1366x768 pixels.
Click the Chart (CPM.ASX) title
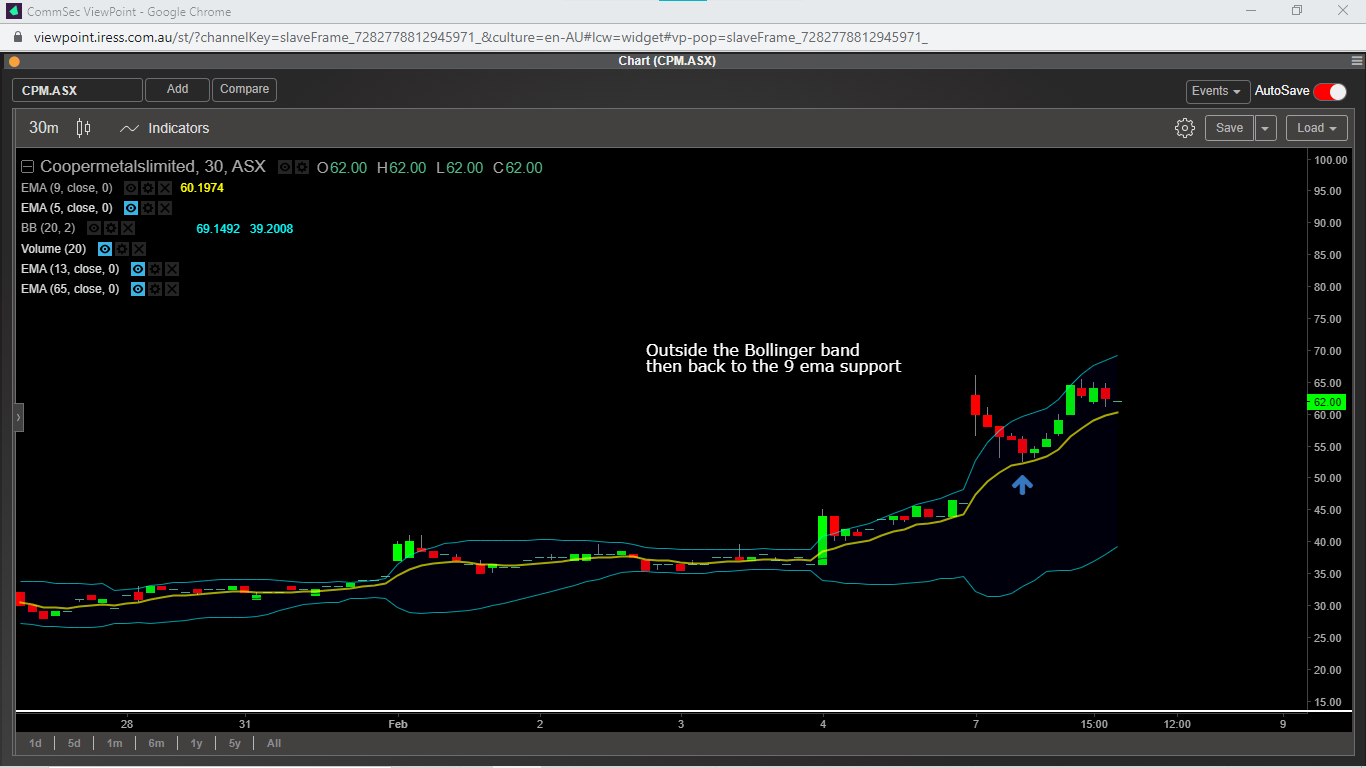tap(667, 61)
